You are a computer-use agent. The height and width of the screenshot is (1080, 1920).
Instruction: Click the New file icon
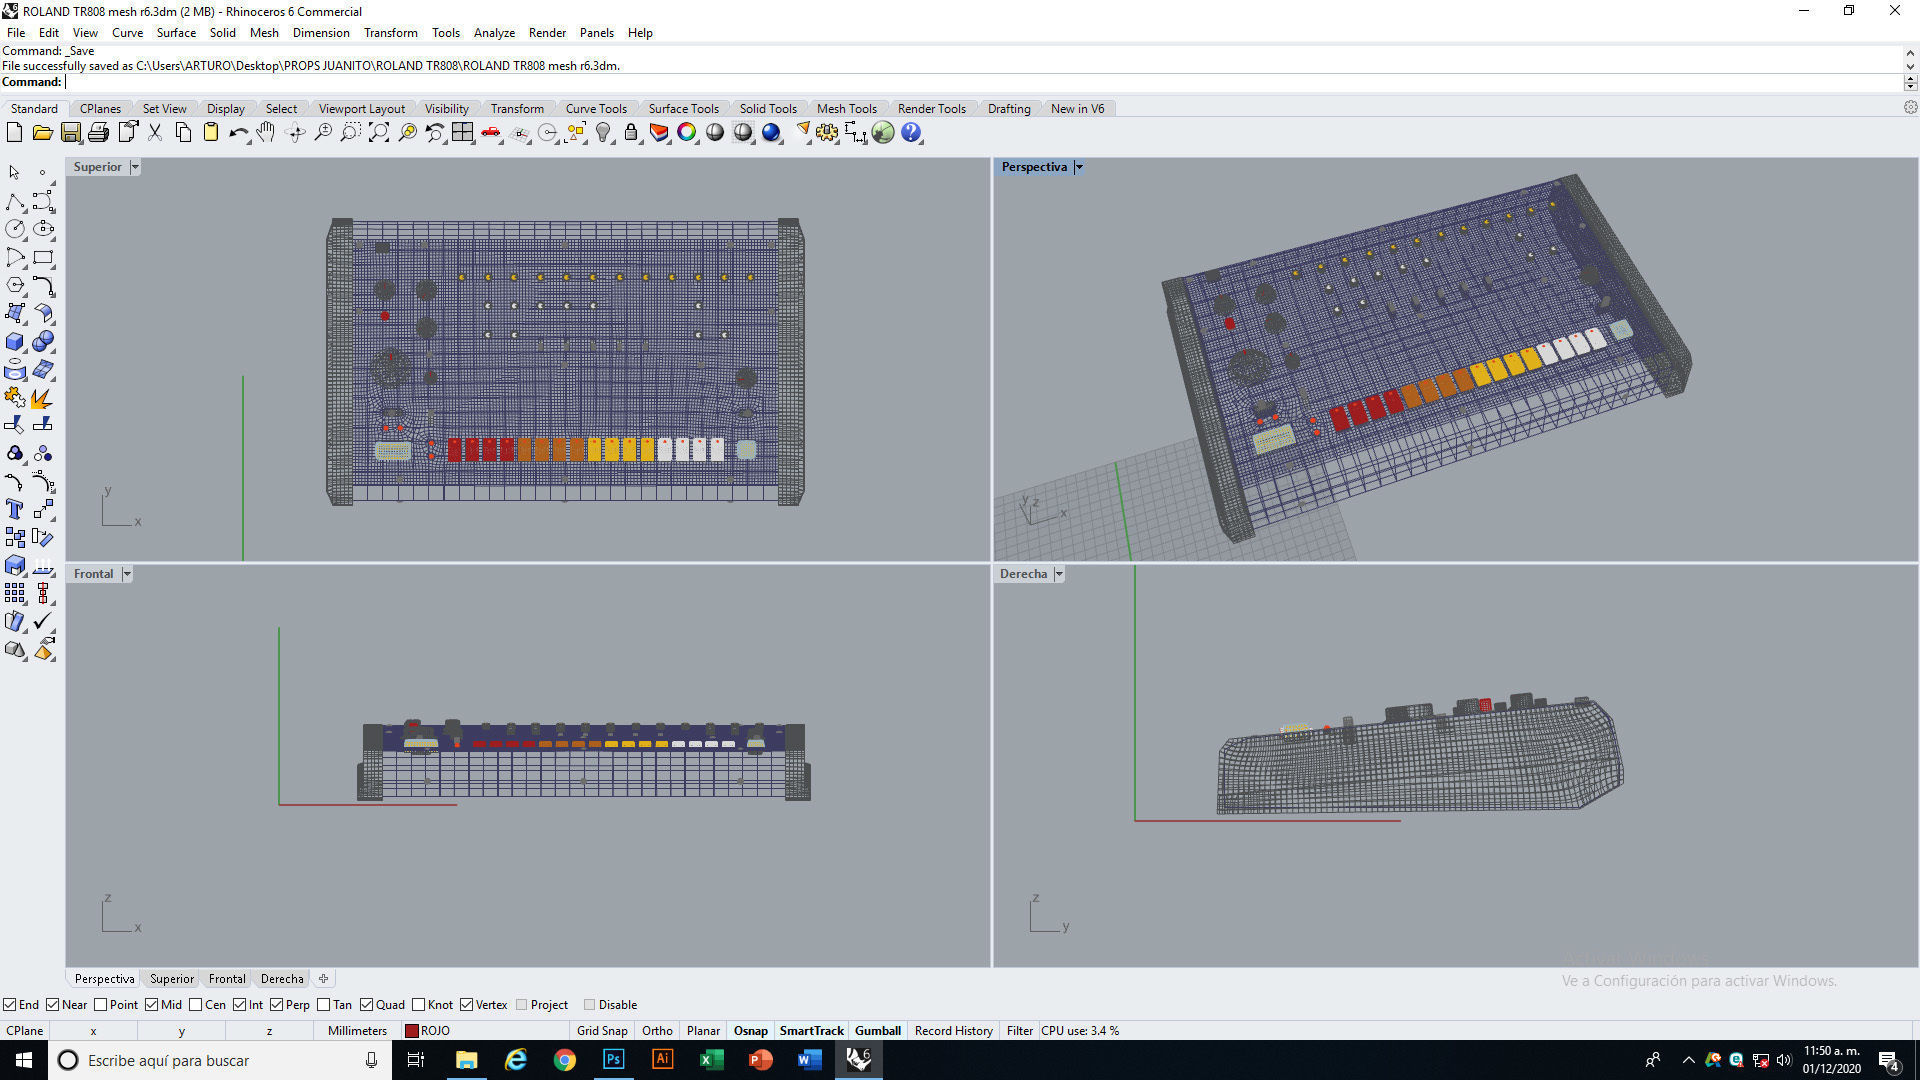click(14, 133)
